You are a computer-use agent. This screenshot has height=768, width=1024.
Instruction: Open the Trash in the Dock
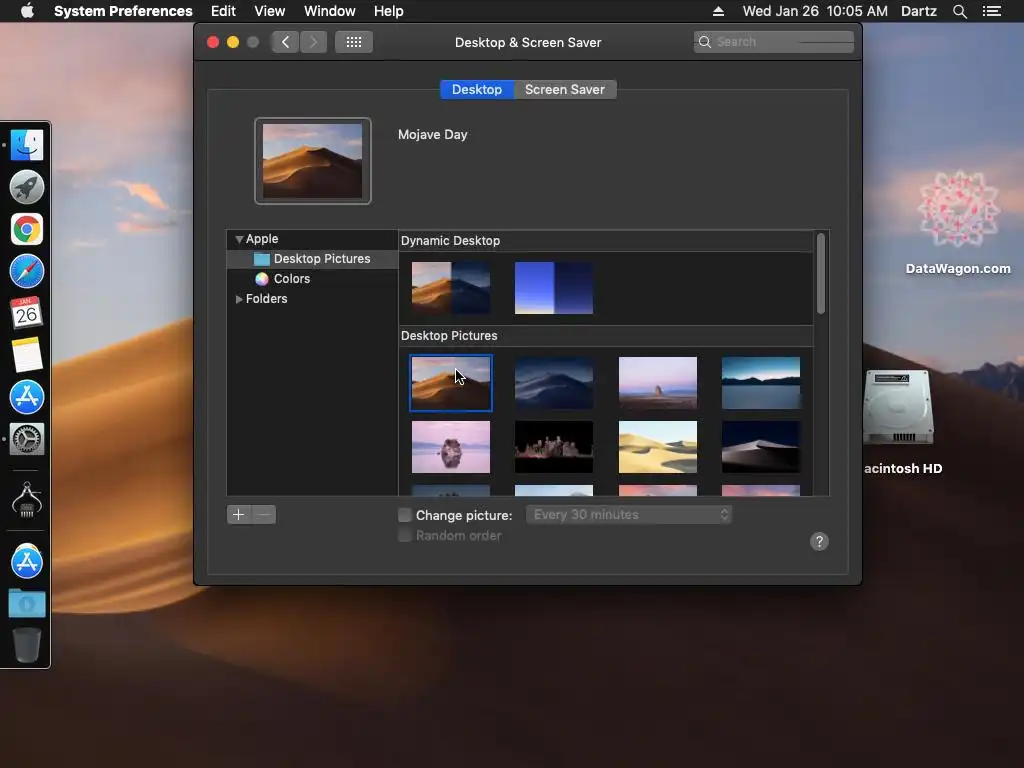[27, 645]
